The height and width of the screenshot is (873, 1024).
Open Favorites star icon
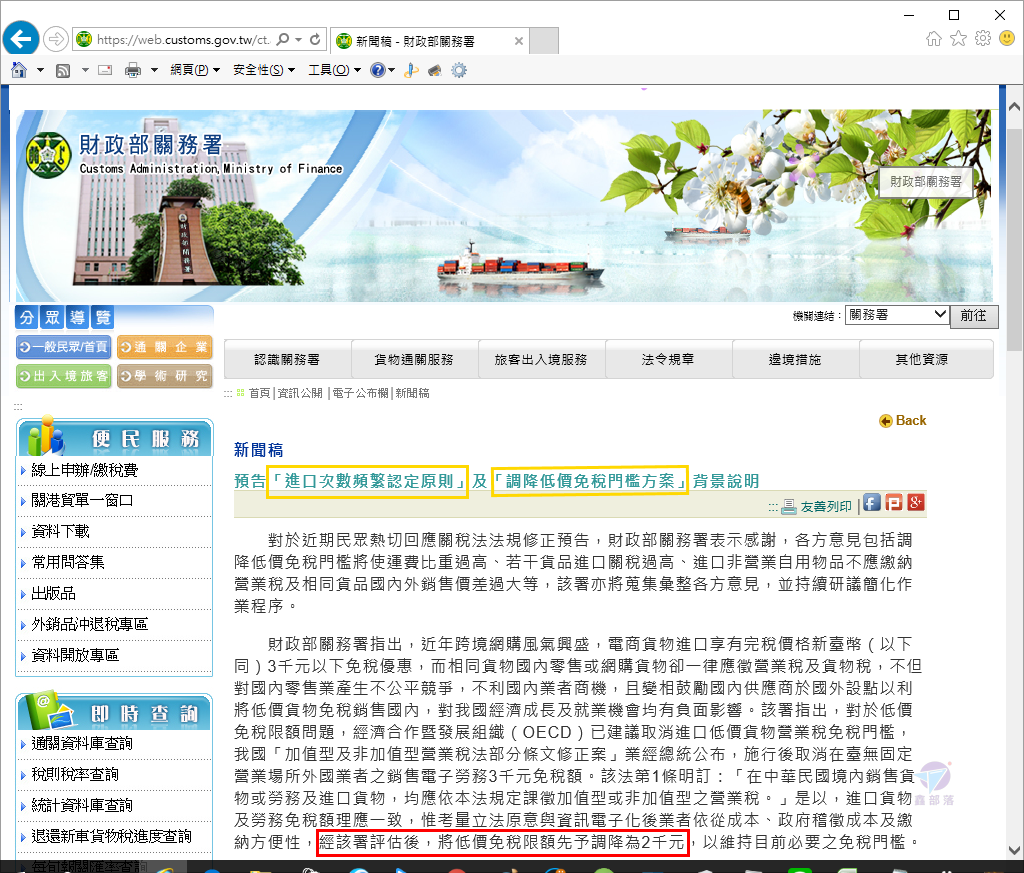pyautogui.click(x=958, y=39)
